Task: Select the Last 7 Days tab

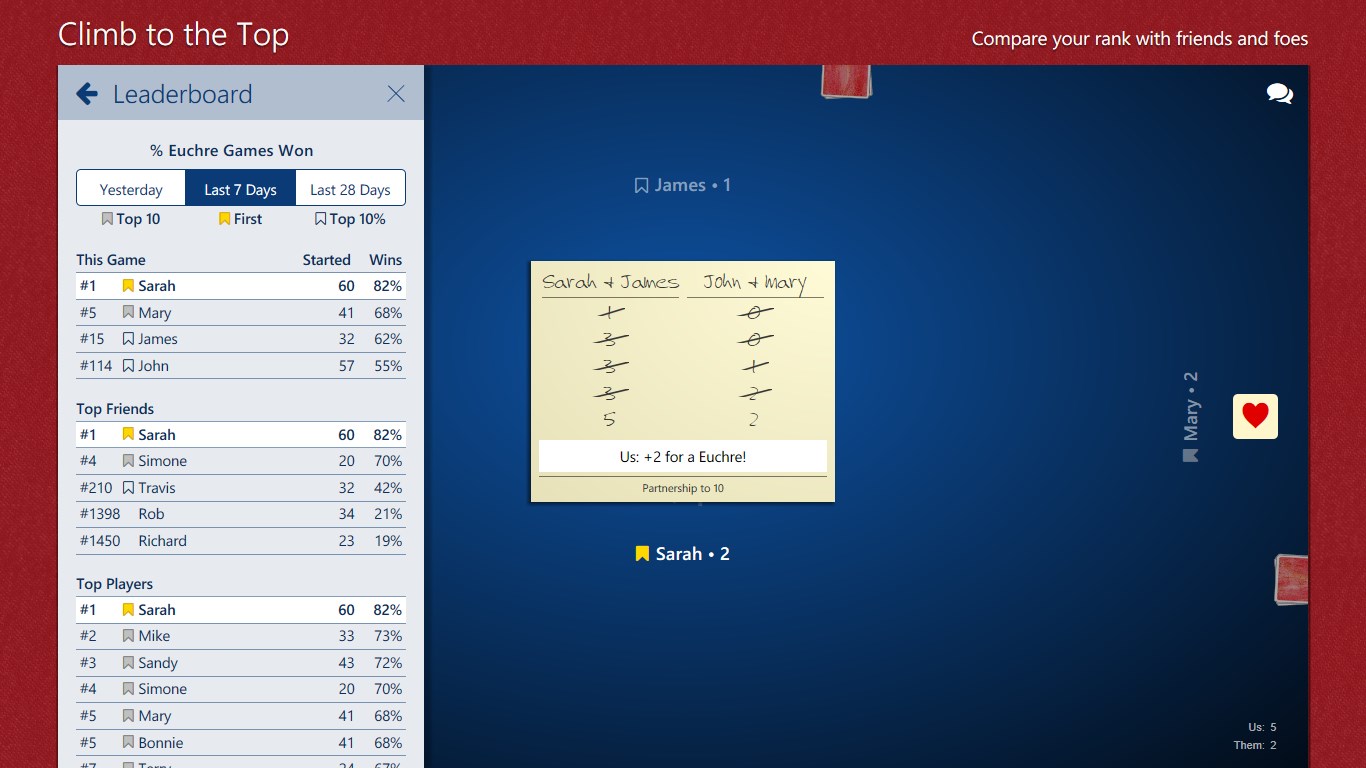Action: point(239,188)
